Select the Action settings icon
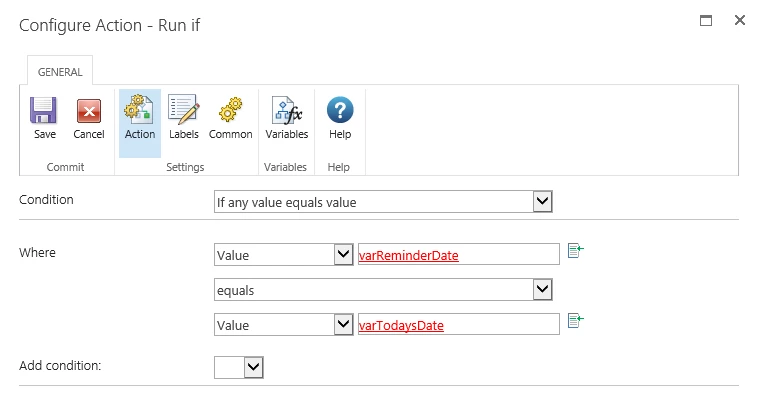This screenshot has width=758, height=395. (139, 109)
